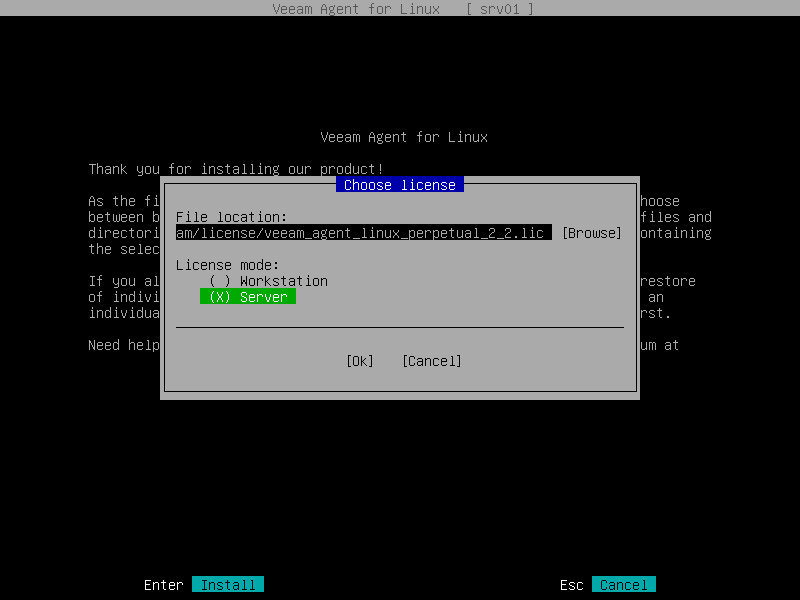This screenshot has height=600, width=800.
Task: Select the Workstation license mode
Action: click(268, 281)
